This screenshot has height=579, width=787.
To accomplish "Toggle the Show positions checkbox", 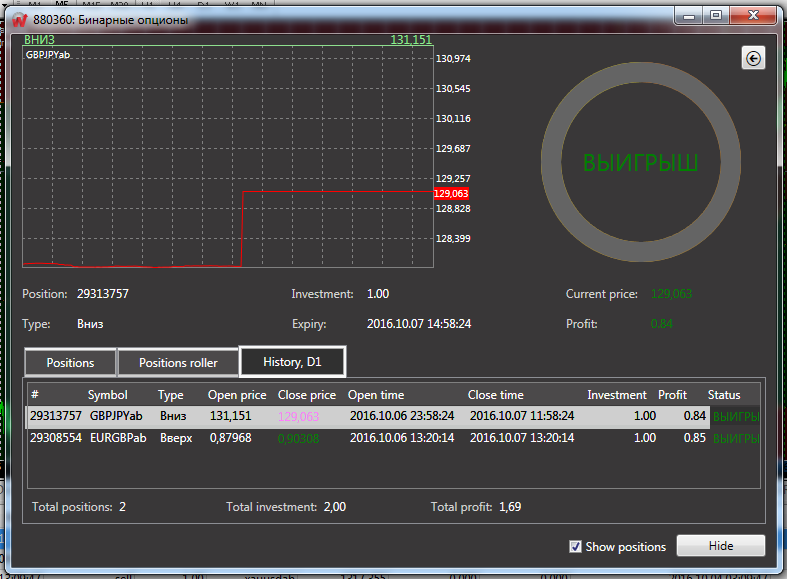I will [x=575, y=546].
